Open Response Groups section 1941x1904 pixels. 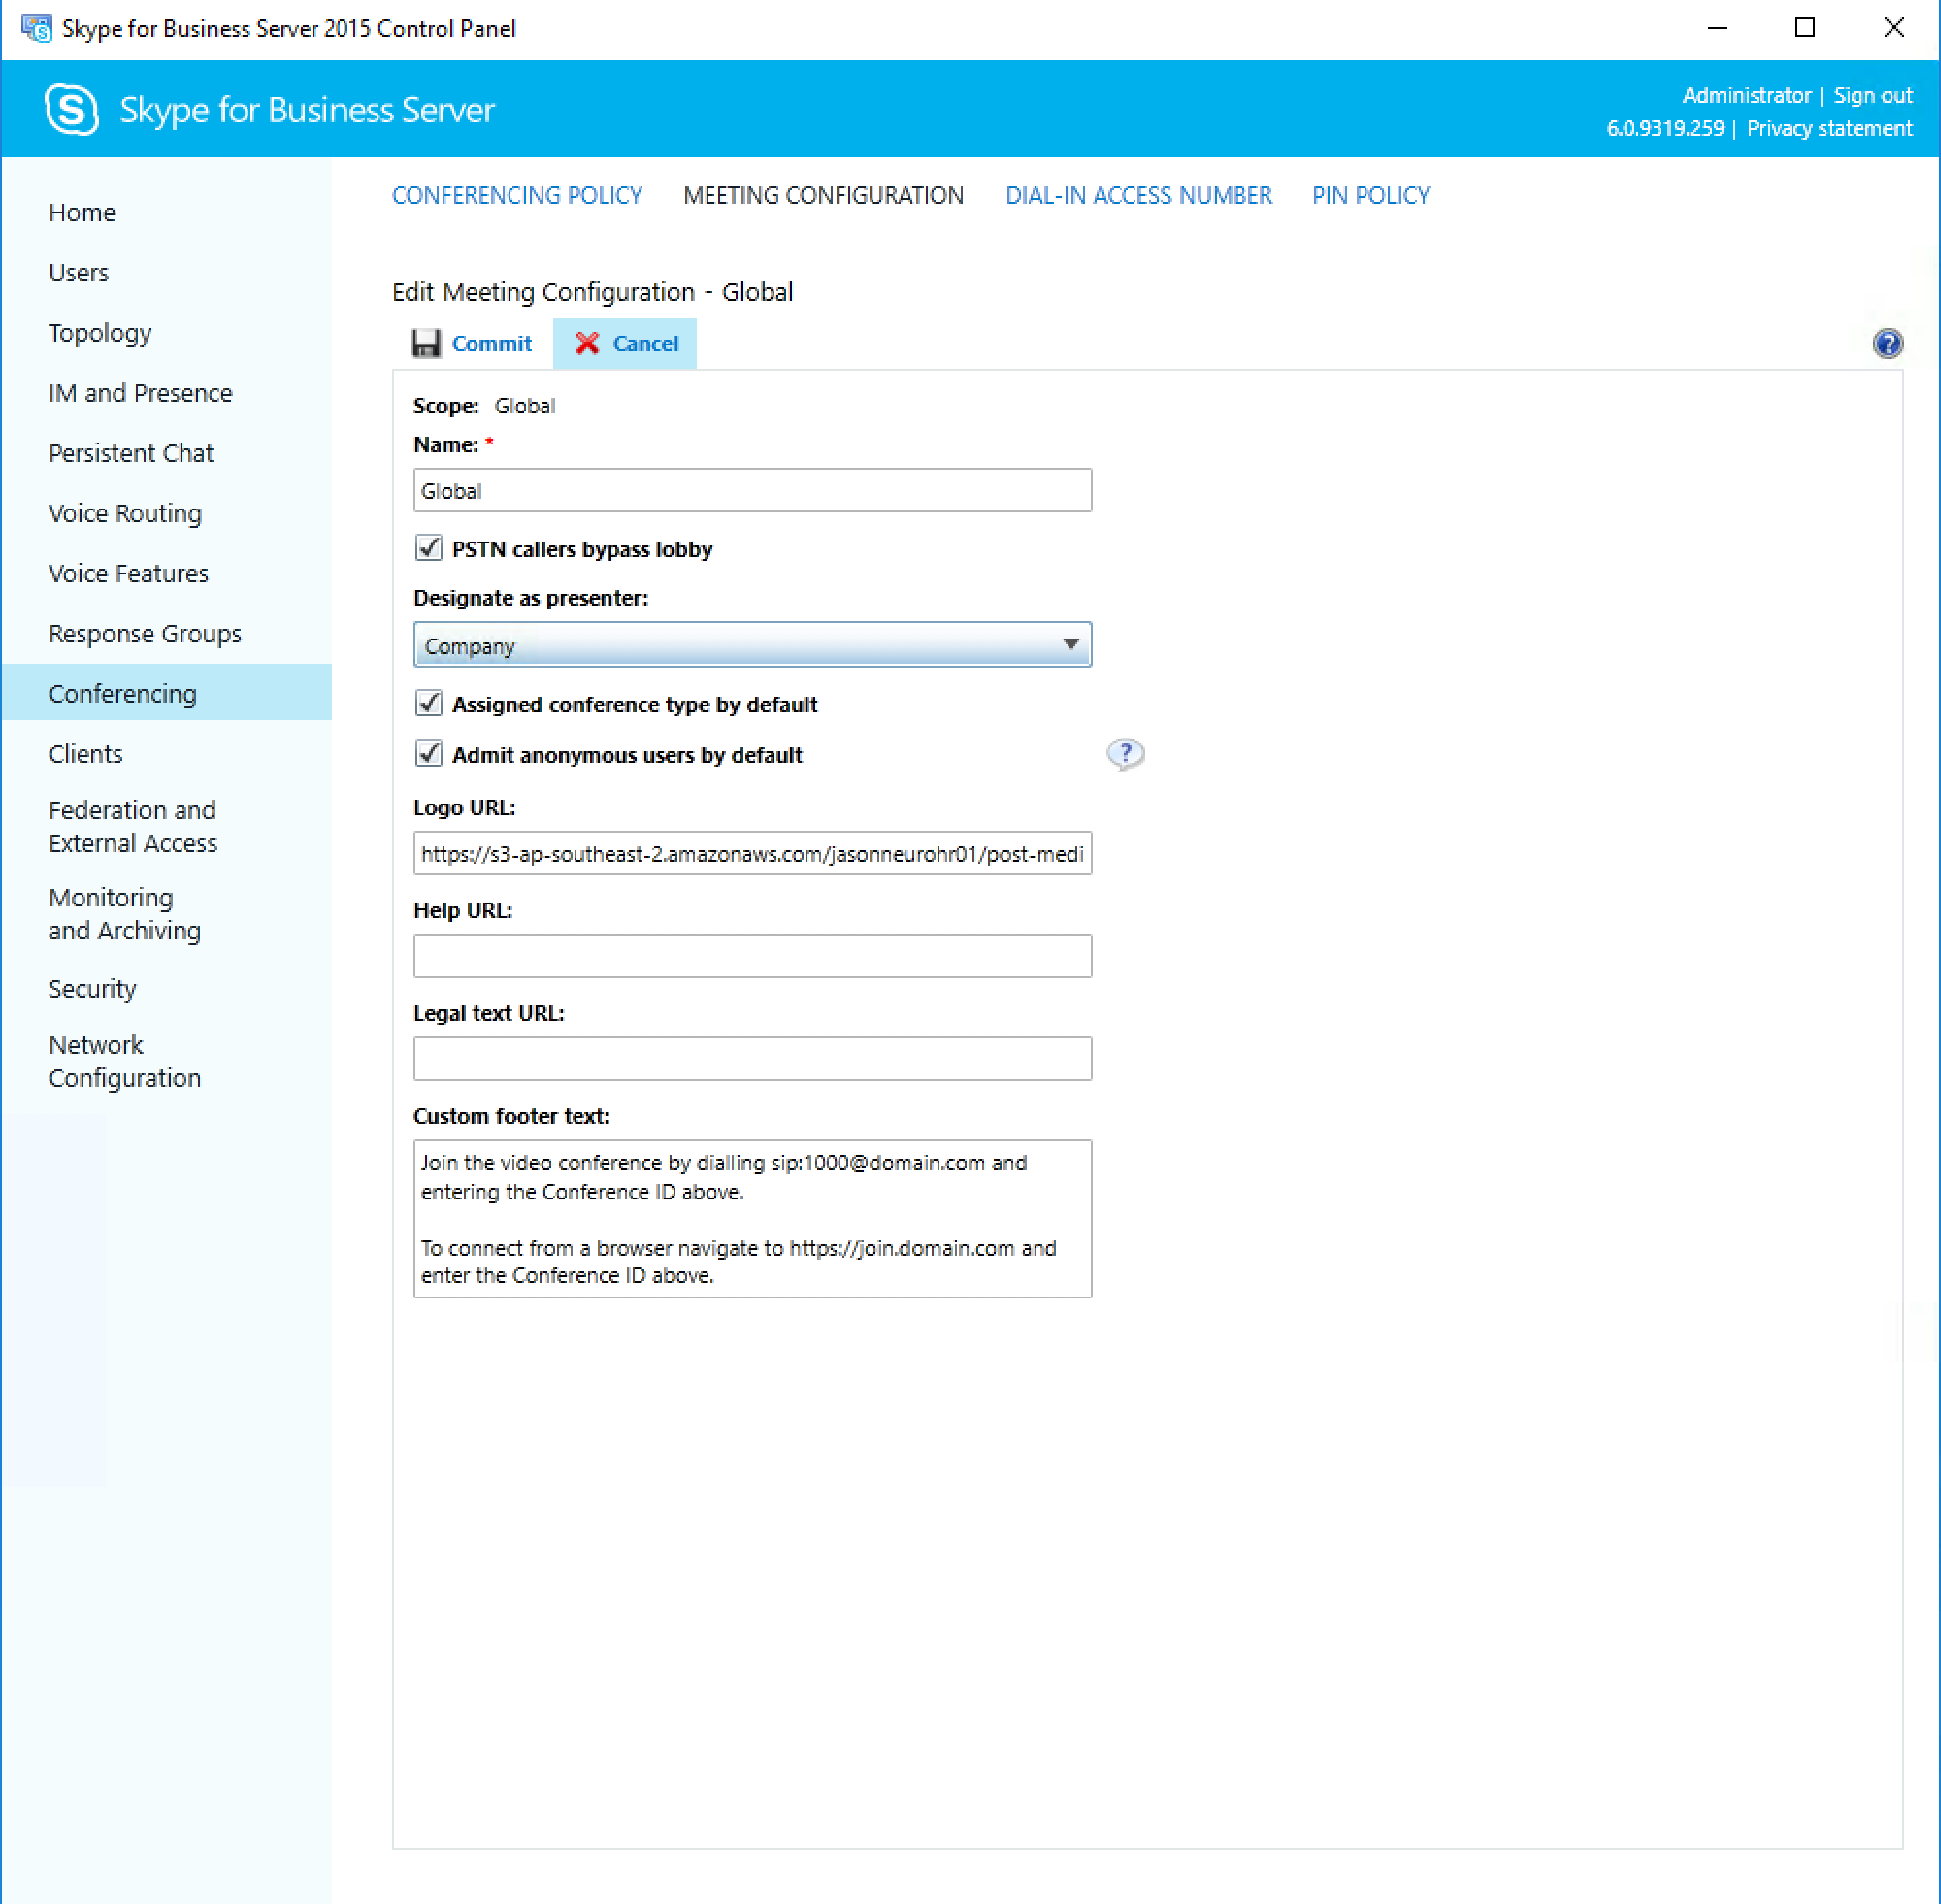pyautogui.click(x=145, y=633)
